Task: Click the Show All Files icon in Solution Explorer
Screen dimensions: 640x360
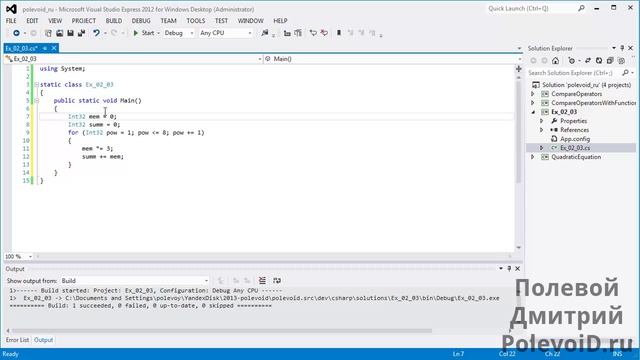Action: click(621, 61)
